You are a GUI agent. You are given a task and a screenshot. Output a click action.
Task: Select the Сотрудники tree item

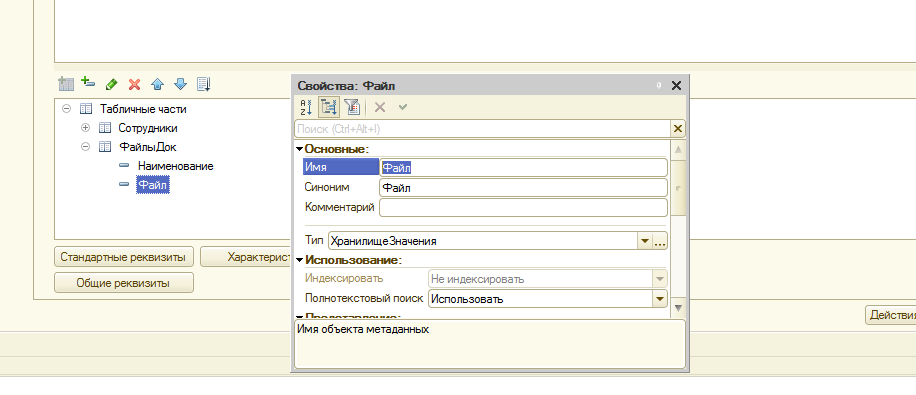tap(148, 128)
